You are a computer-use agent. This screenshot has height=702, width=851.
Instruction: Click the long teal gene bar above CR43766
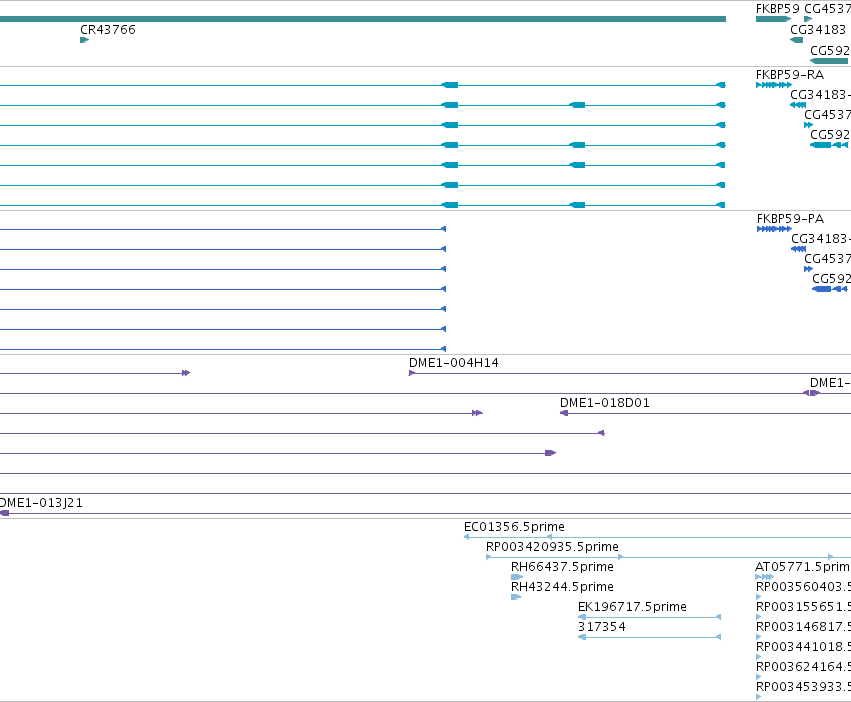click(363, 19)
